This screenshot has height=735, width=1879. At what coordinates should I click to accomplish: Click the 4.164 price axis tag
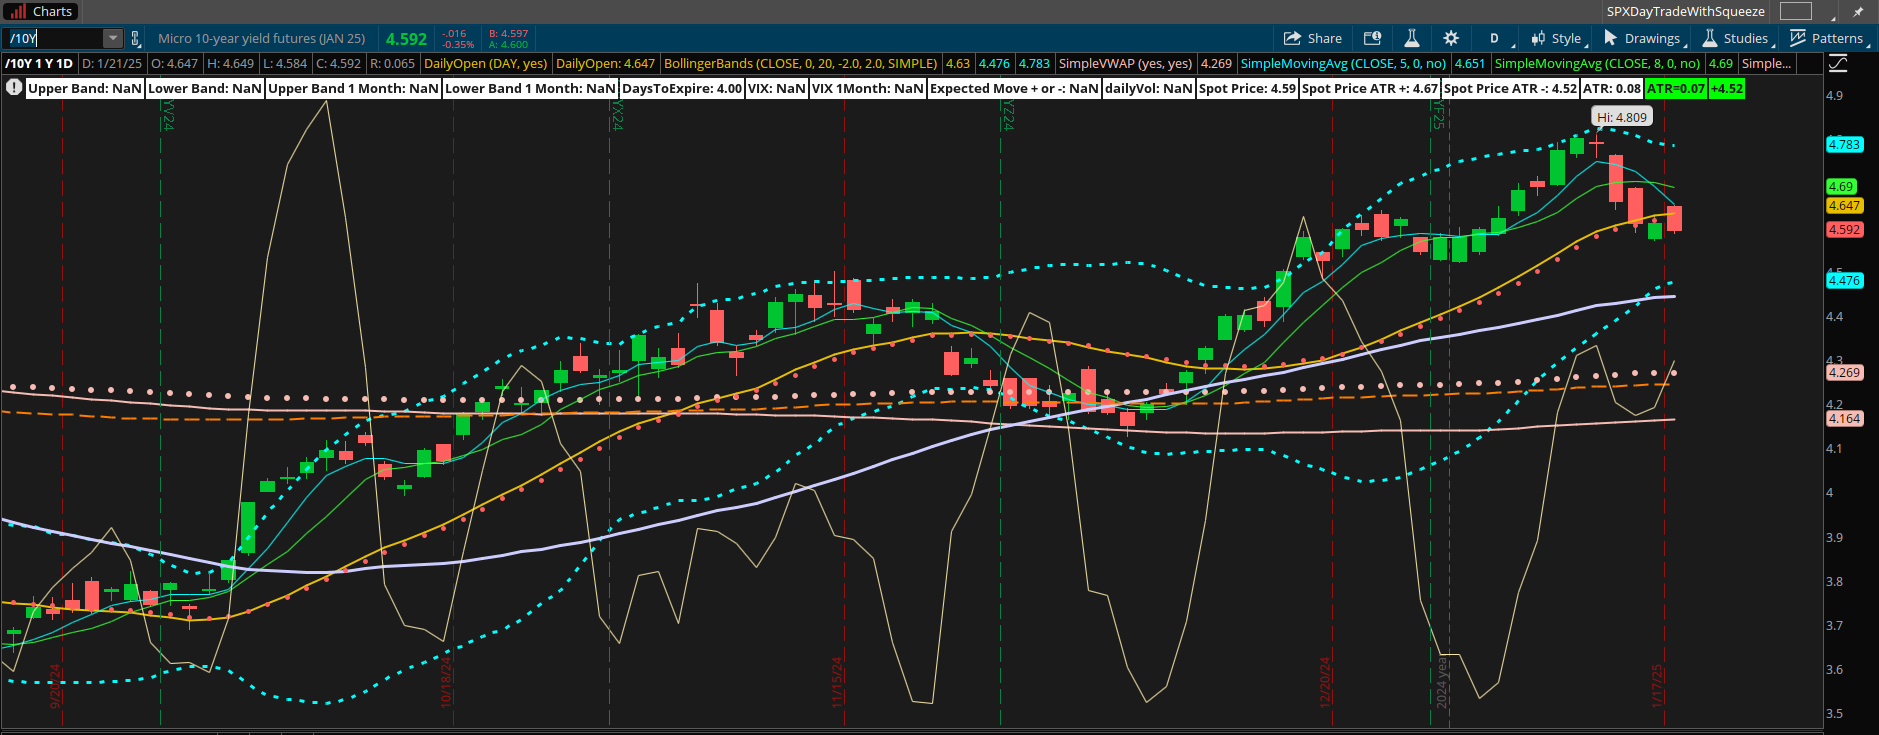1844,418
